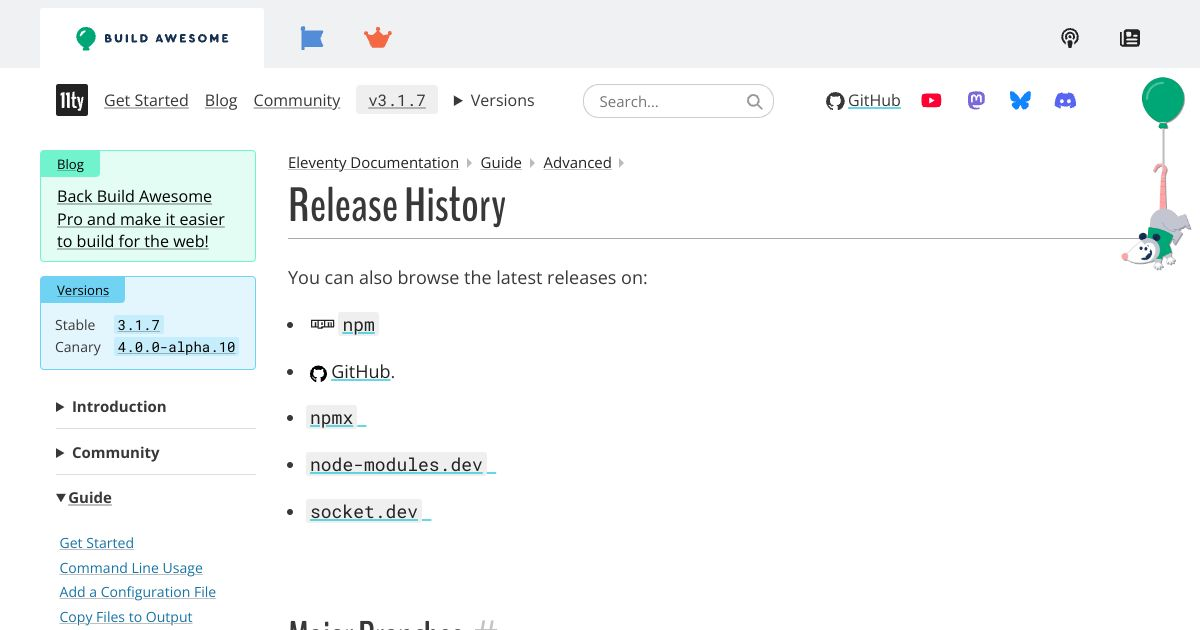Go to Get Started in navigation
Image resolution: width=1200 pixels, height=630 pixels.
point(146,100)
